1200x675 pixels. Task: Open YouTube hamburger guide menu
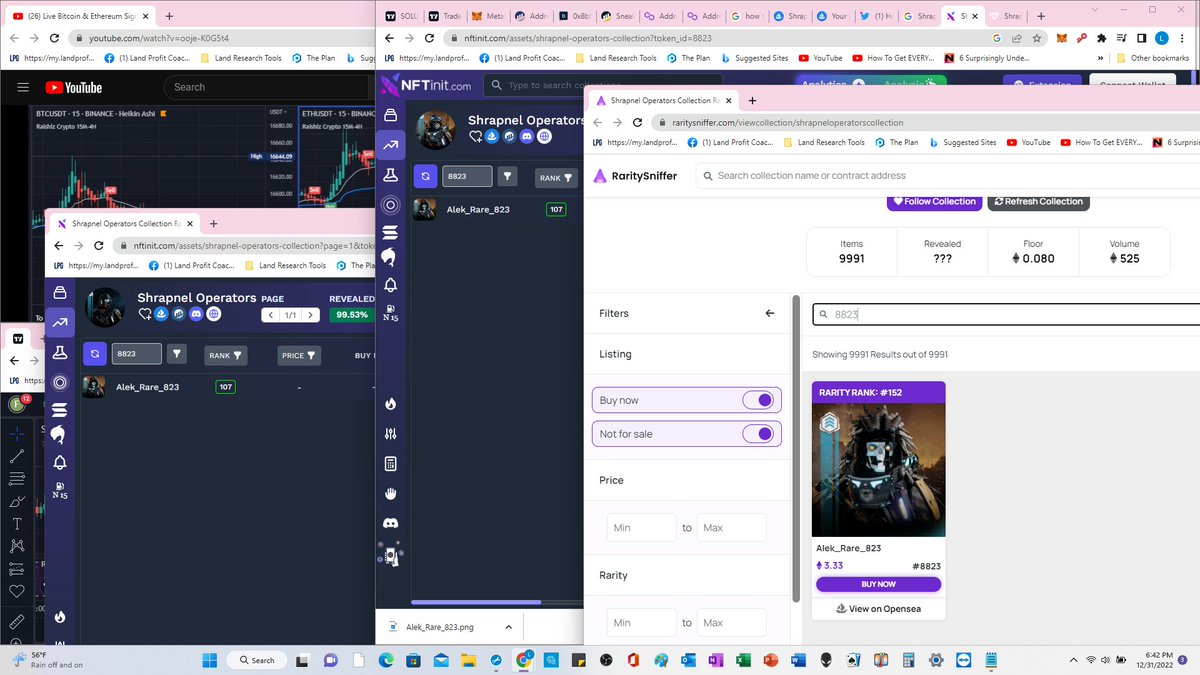click(22, 88)
